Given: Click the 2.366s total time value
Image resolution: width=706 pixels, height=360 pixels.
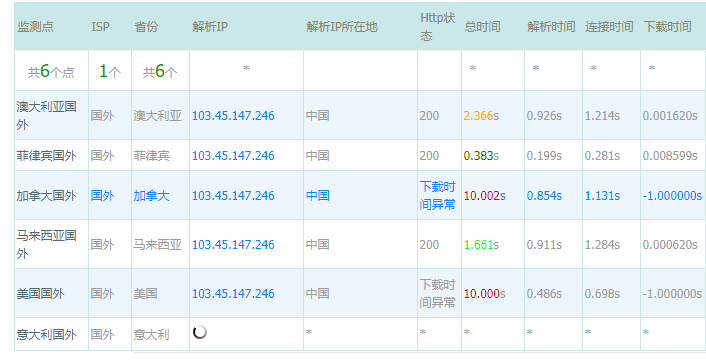Looking at the screenshot, I should [481, 116].
